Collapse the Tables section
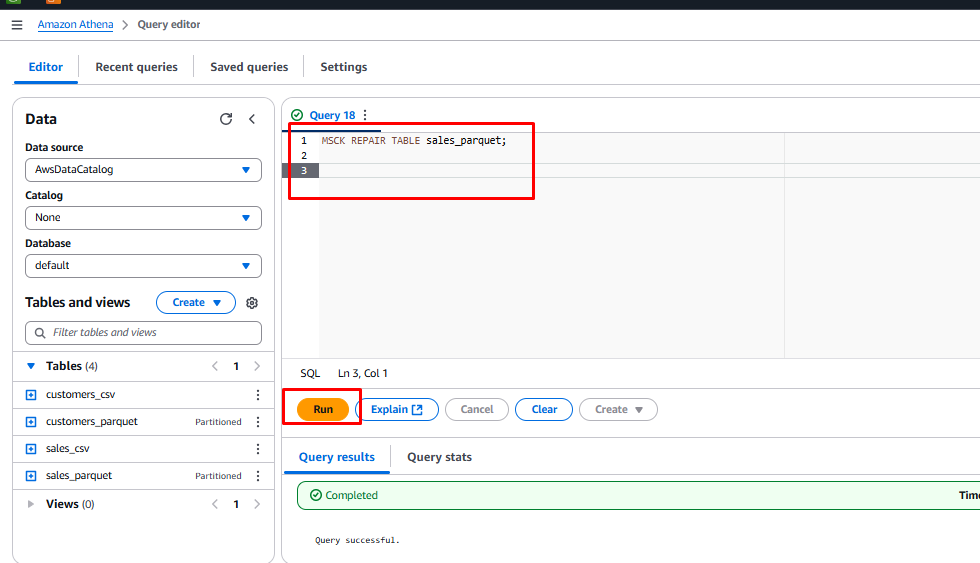 pyautogui.click(x=31, y=367)
